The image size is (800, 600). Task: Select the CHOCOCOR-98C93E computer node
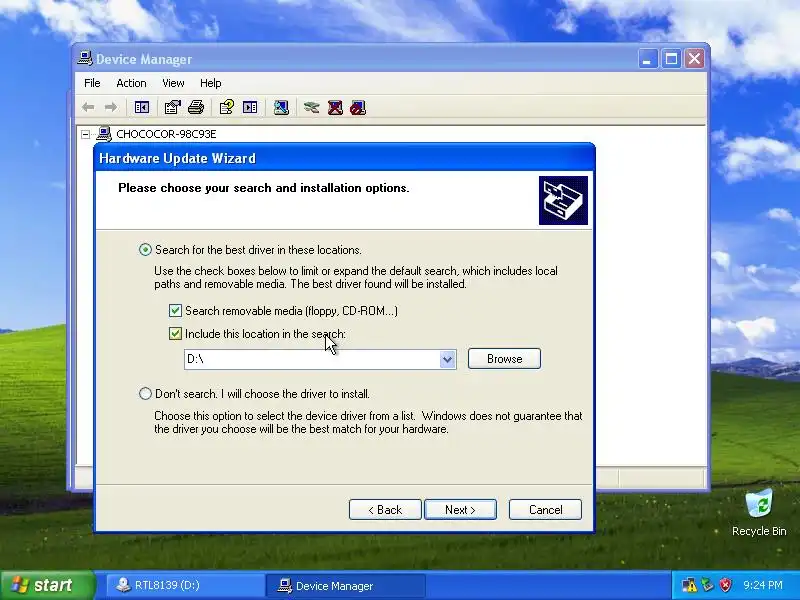[166, 134]
